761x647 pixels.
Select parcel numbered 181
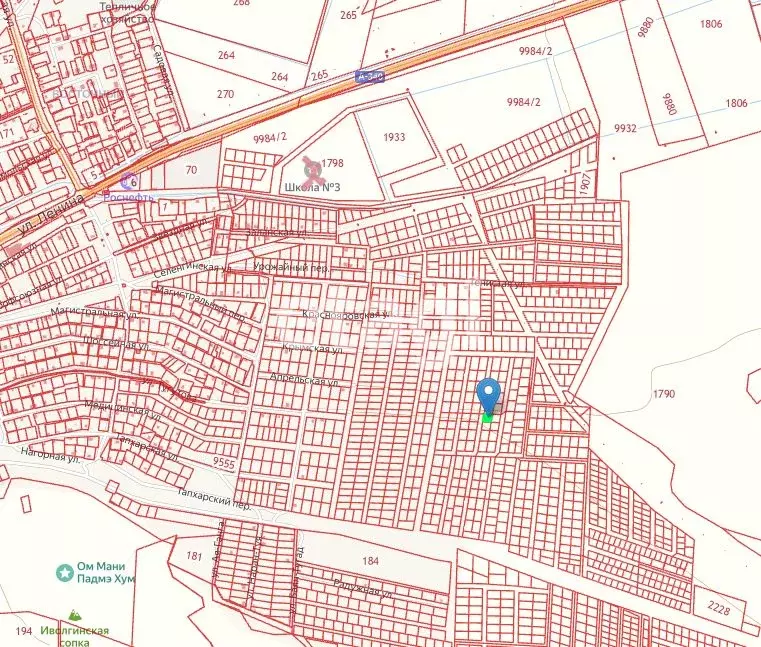point(194,554)
